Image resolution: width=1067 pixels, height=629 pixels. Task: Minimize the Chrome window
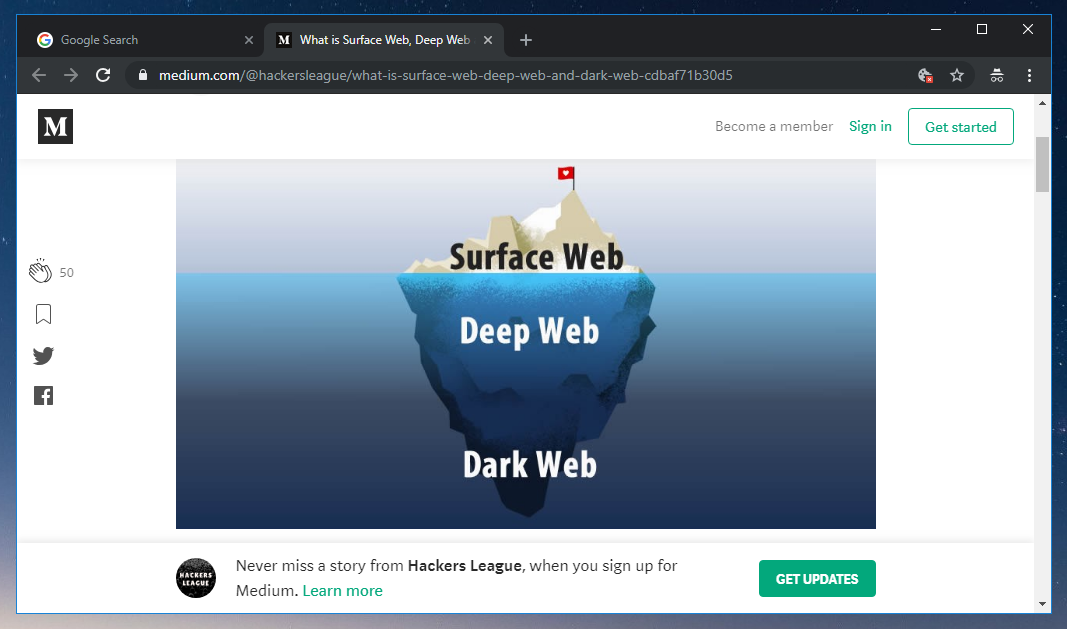[x=936, y=29]
